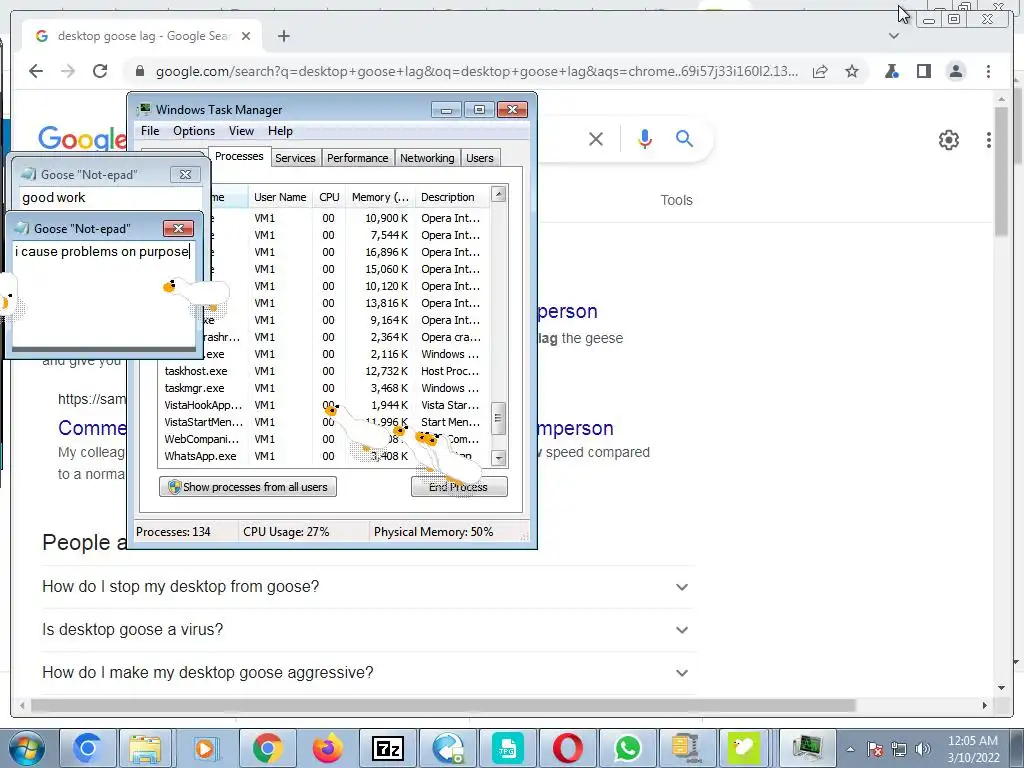1024x768 pixels.
Task: Open Google Chrome from the taskbar
Action: 267,748
